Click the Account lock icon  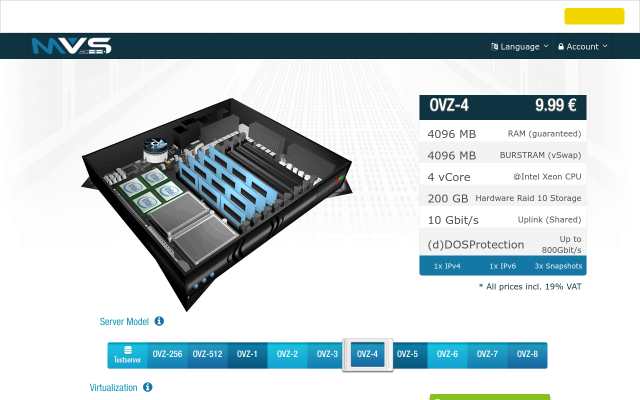coord(561,46)
